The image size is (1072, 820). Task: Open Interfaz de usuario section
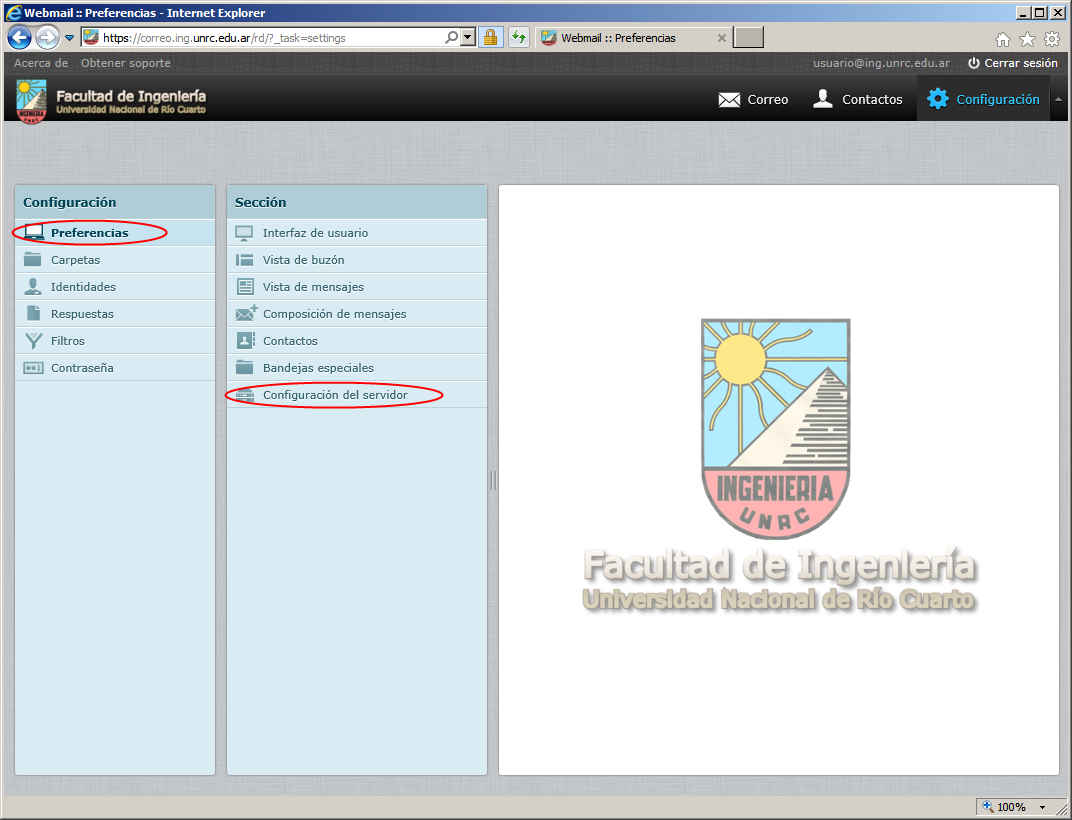(x=357, y=233)
